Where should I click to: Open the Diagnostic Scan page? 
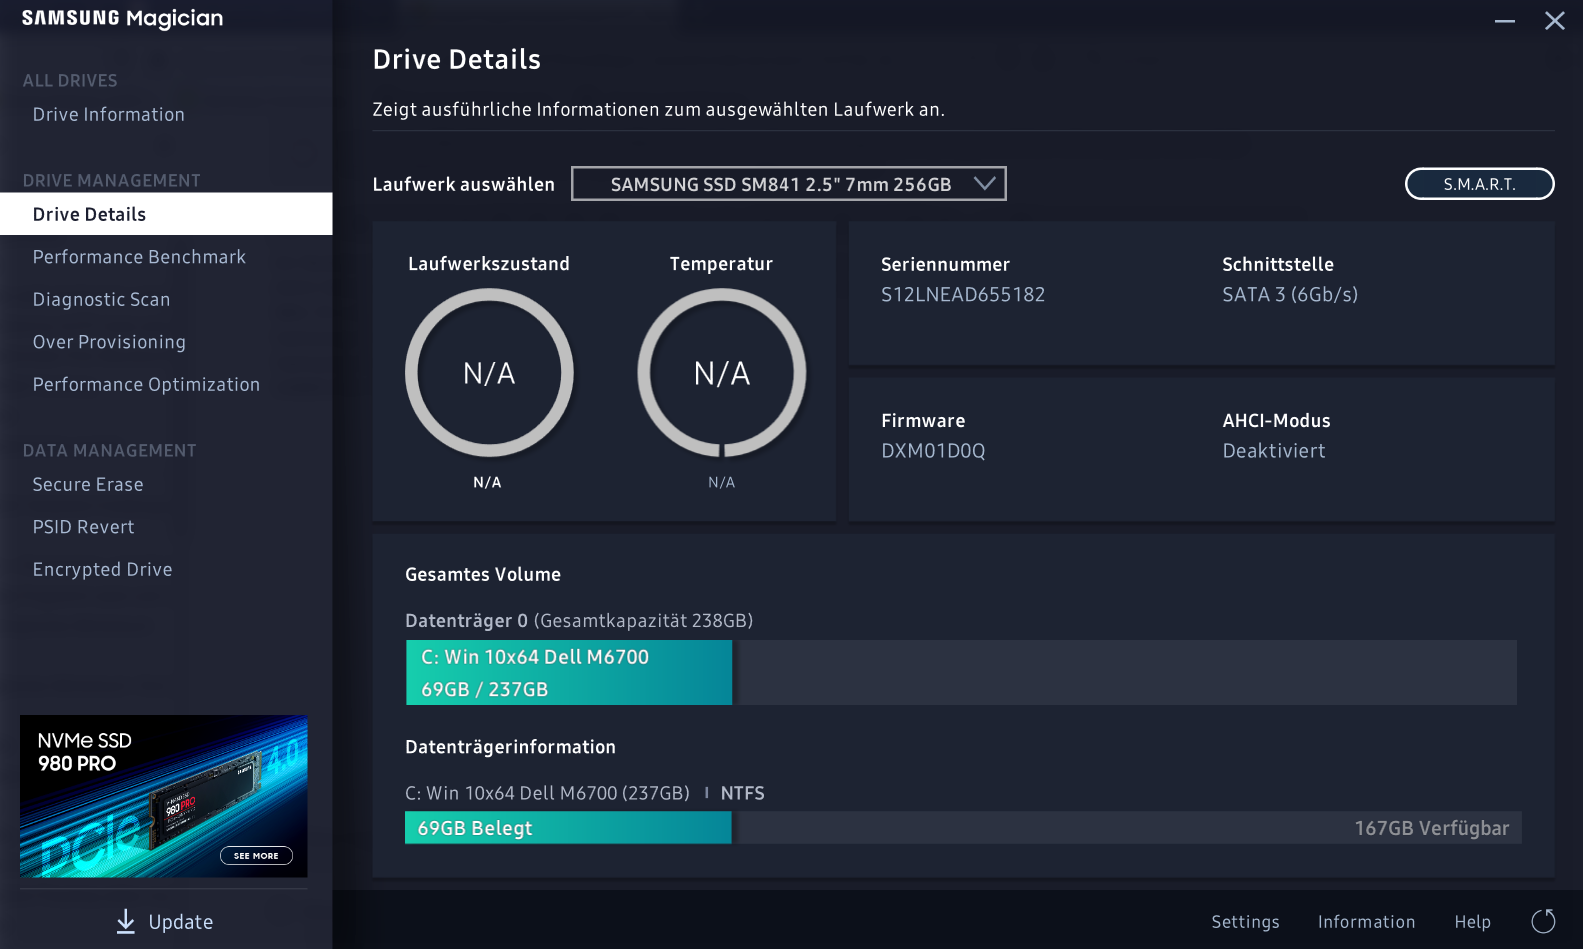coord(101,300)
